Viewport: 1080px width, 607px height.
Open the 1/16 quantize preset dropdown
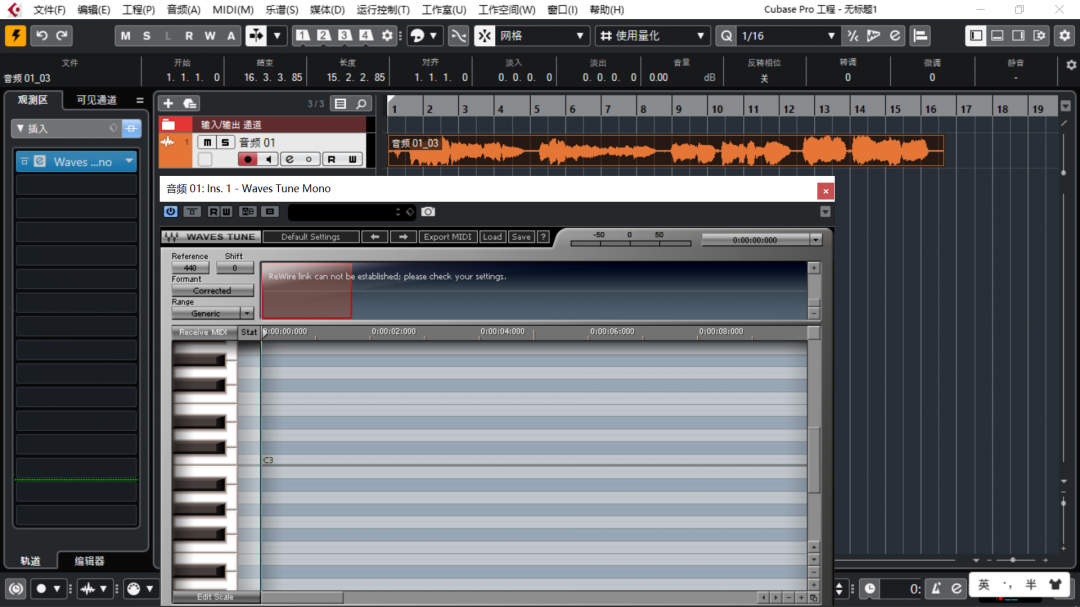click(788, 36)
